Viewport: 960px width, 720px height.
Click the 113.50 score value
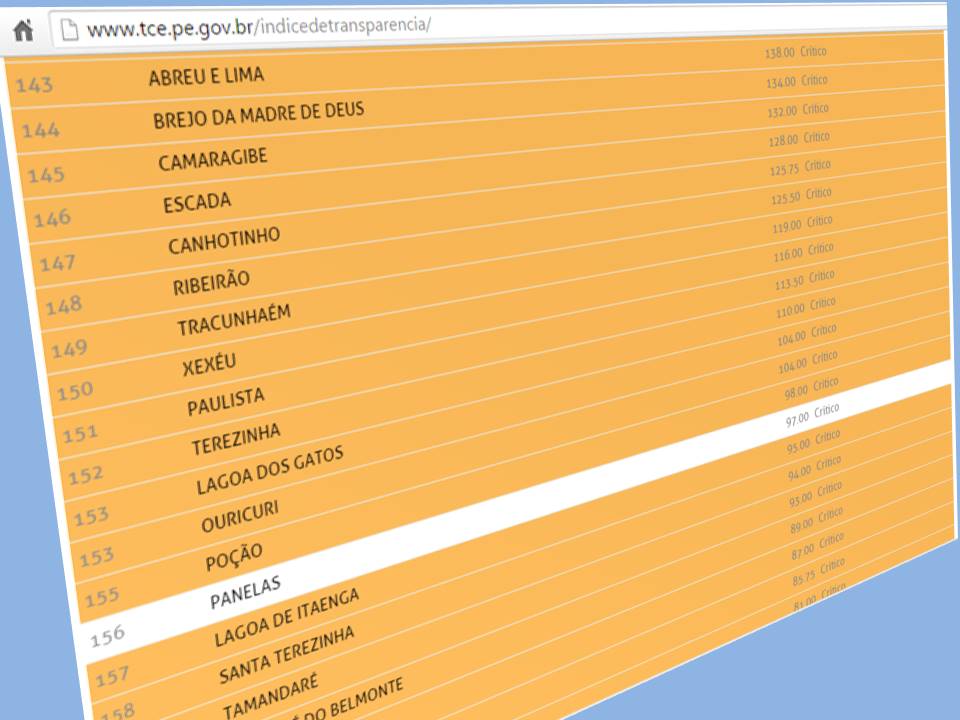click(x=790, y=282)
